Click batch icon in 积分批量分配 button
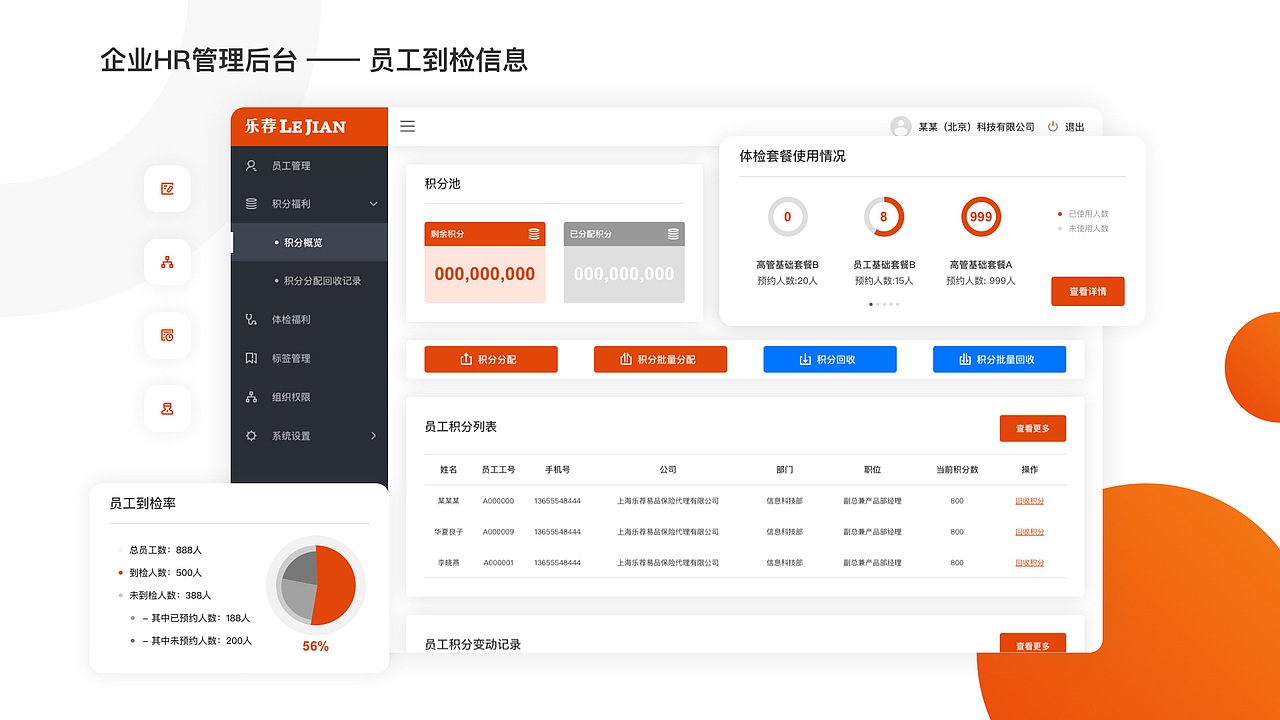This screenshot has width=1280, height=720. tap(626, 359)
